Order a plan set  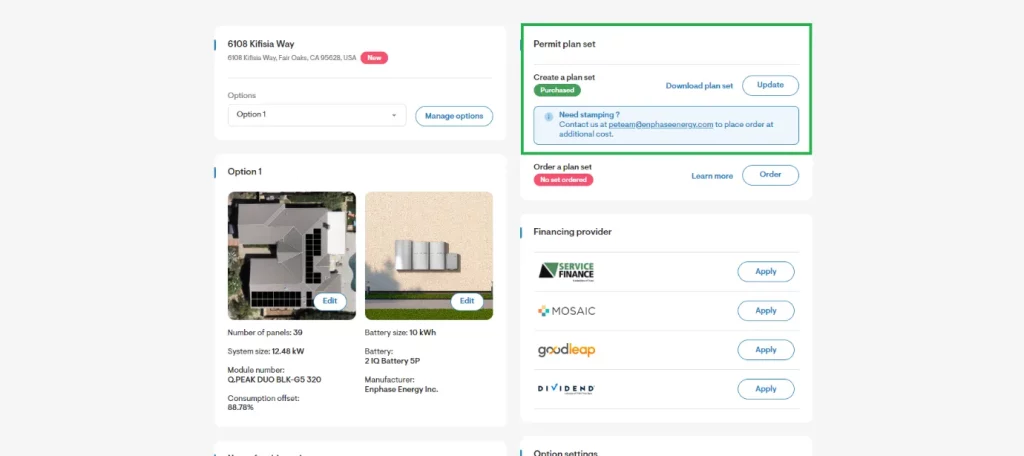pos(770,175)
